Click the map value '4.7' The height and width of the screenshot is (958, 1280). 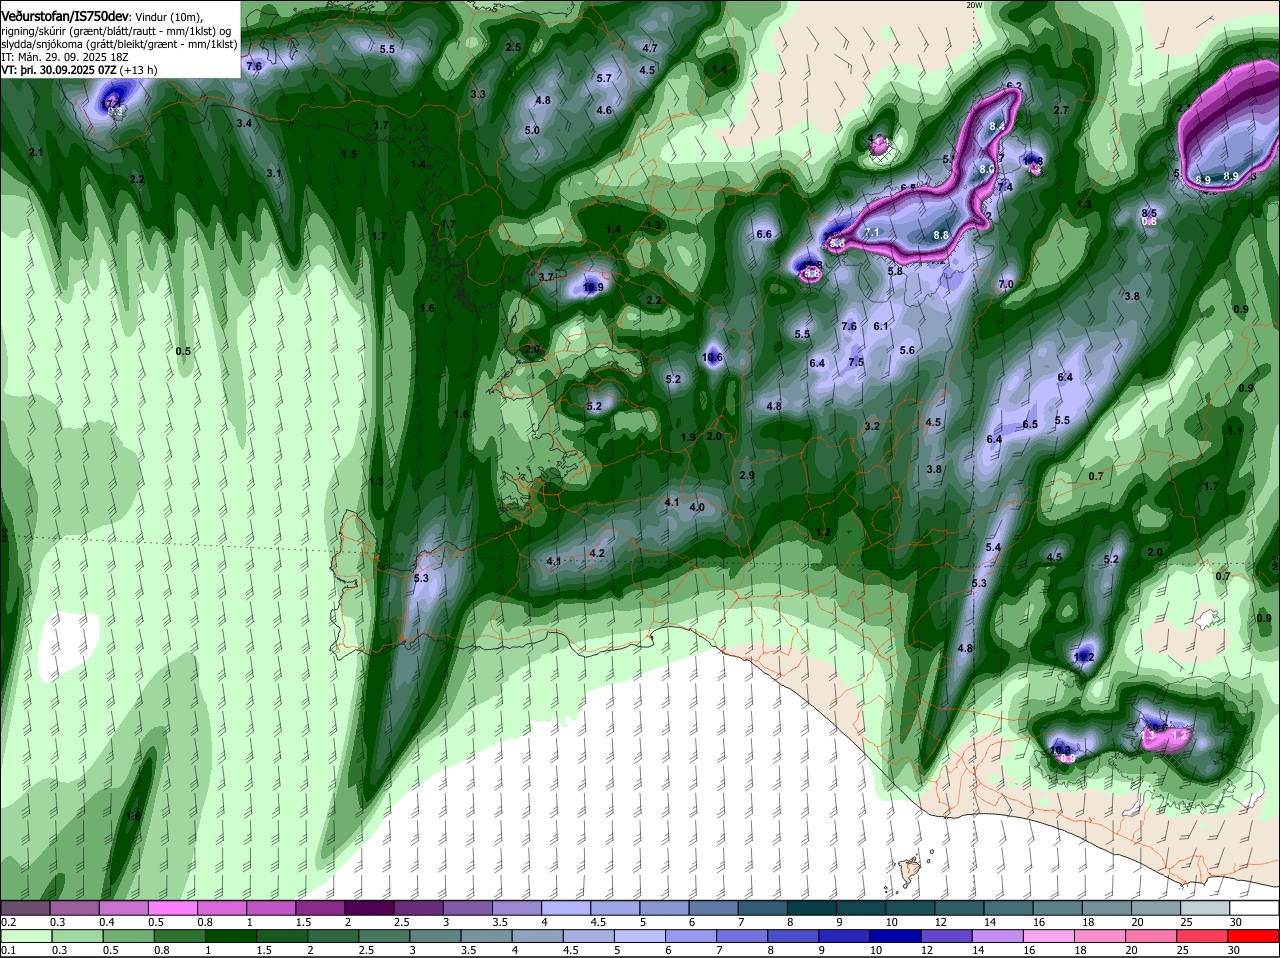pyautogui.click(x=650, y=48)
